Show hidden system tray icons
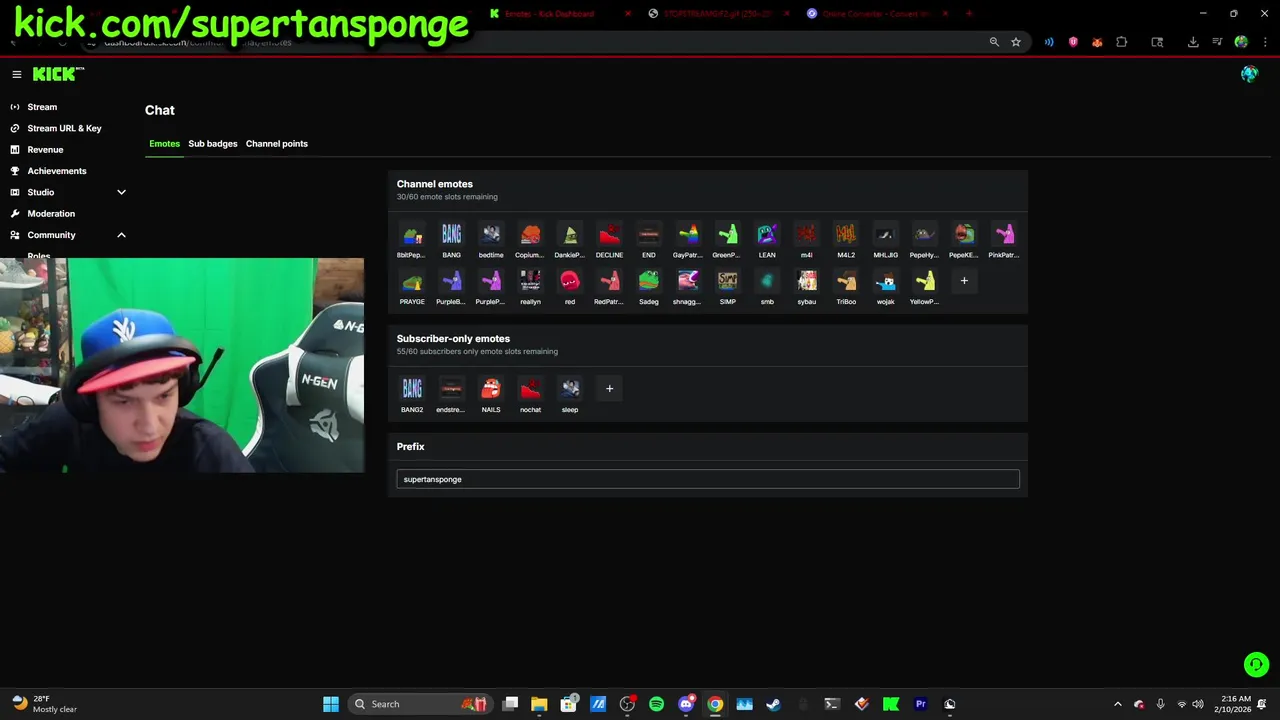The width and height of the screenshot is (1280, 720). coord(1117,704)
